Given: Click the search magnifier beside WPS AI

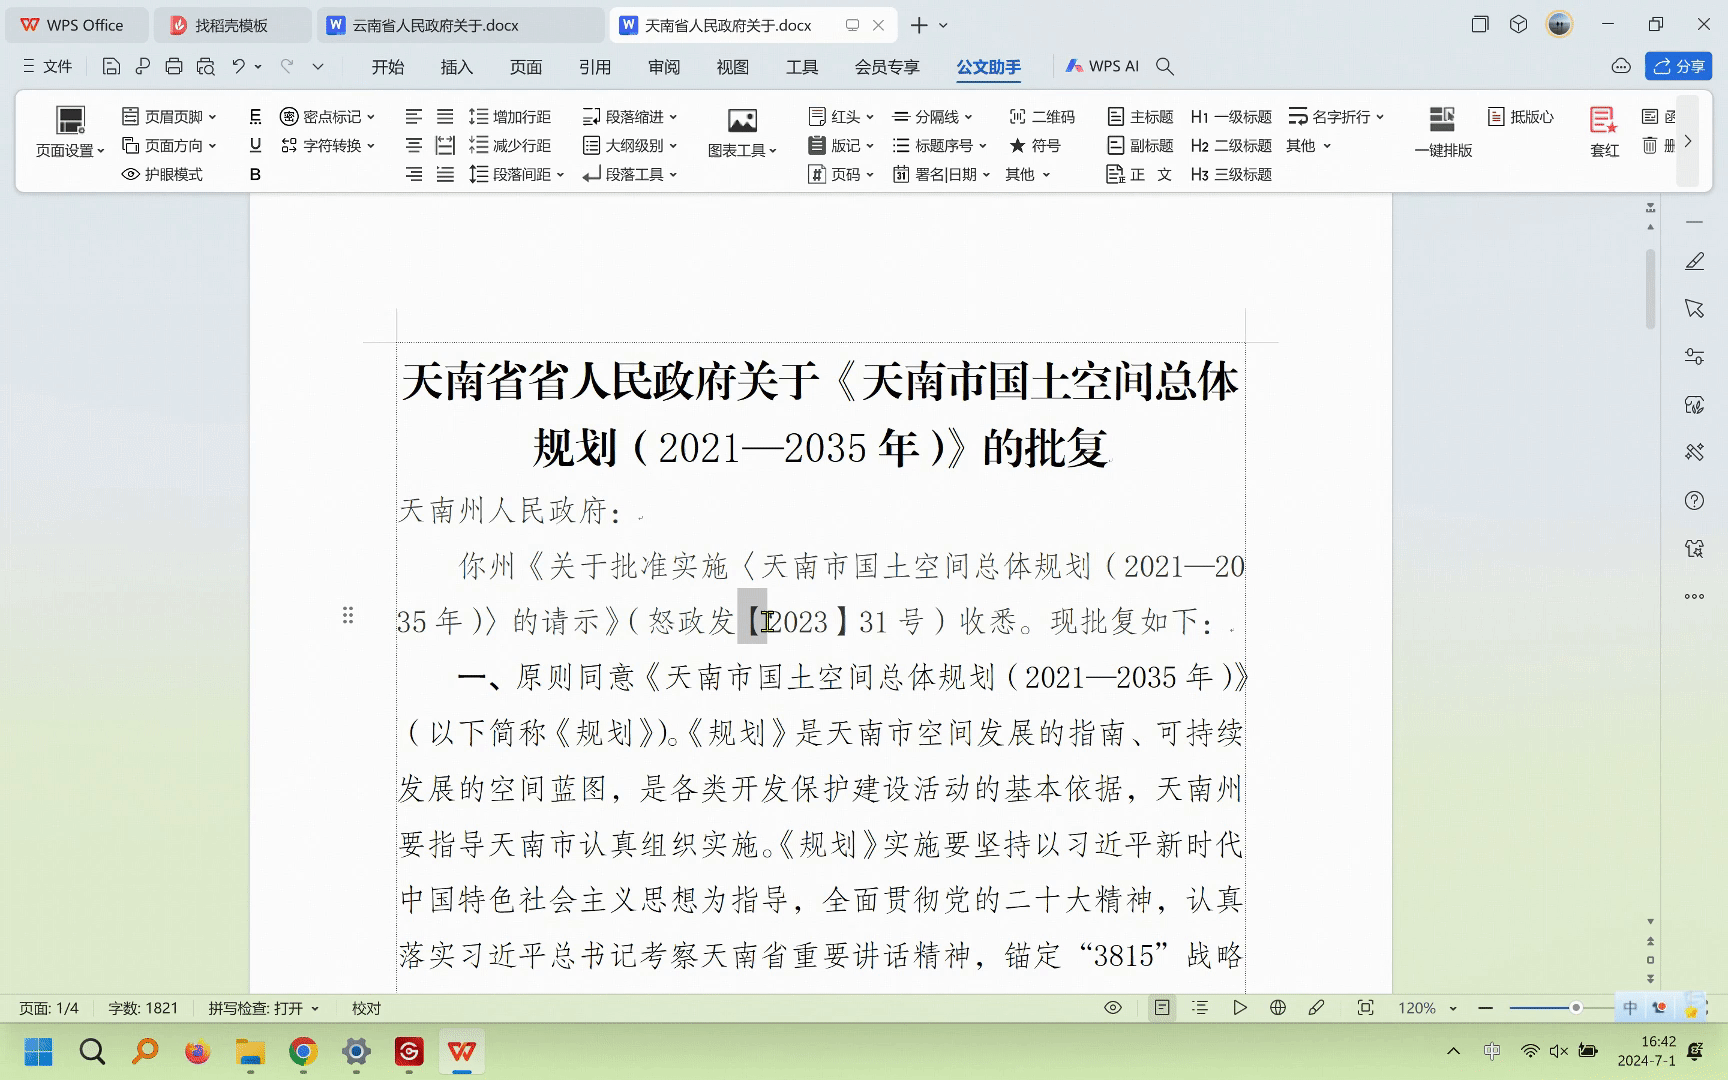Looking at the screenshot, I should 1165,66.
